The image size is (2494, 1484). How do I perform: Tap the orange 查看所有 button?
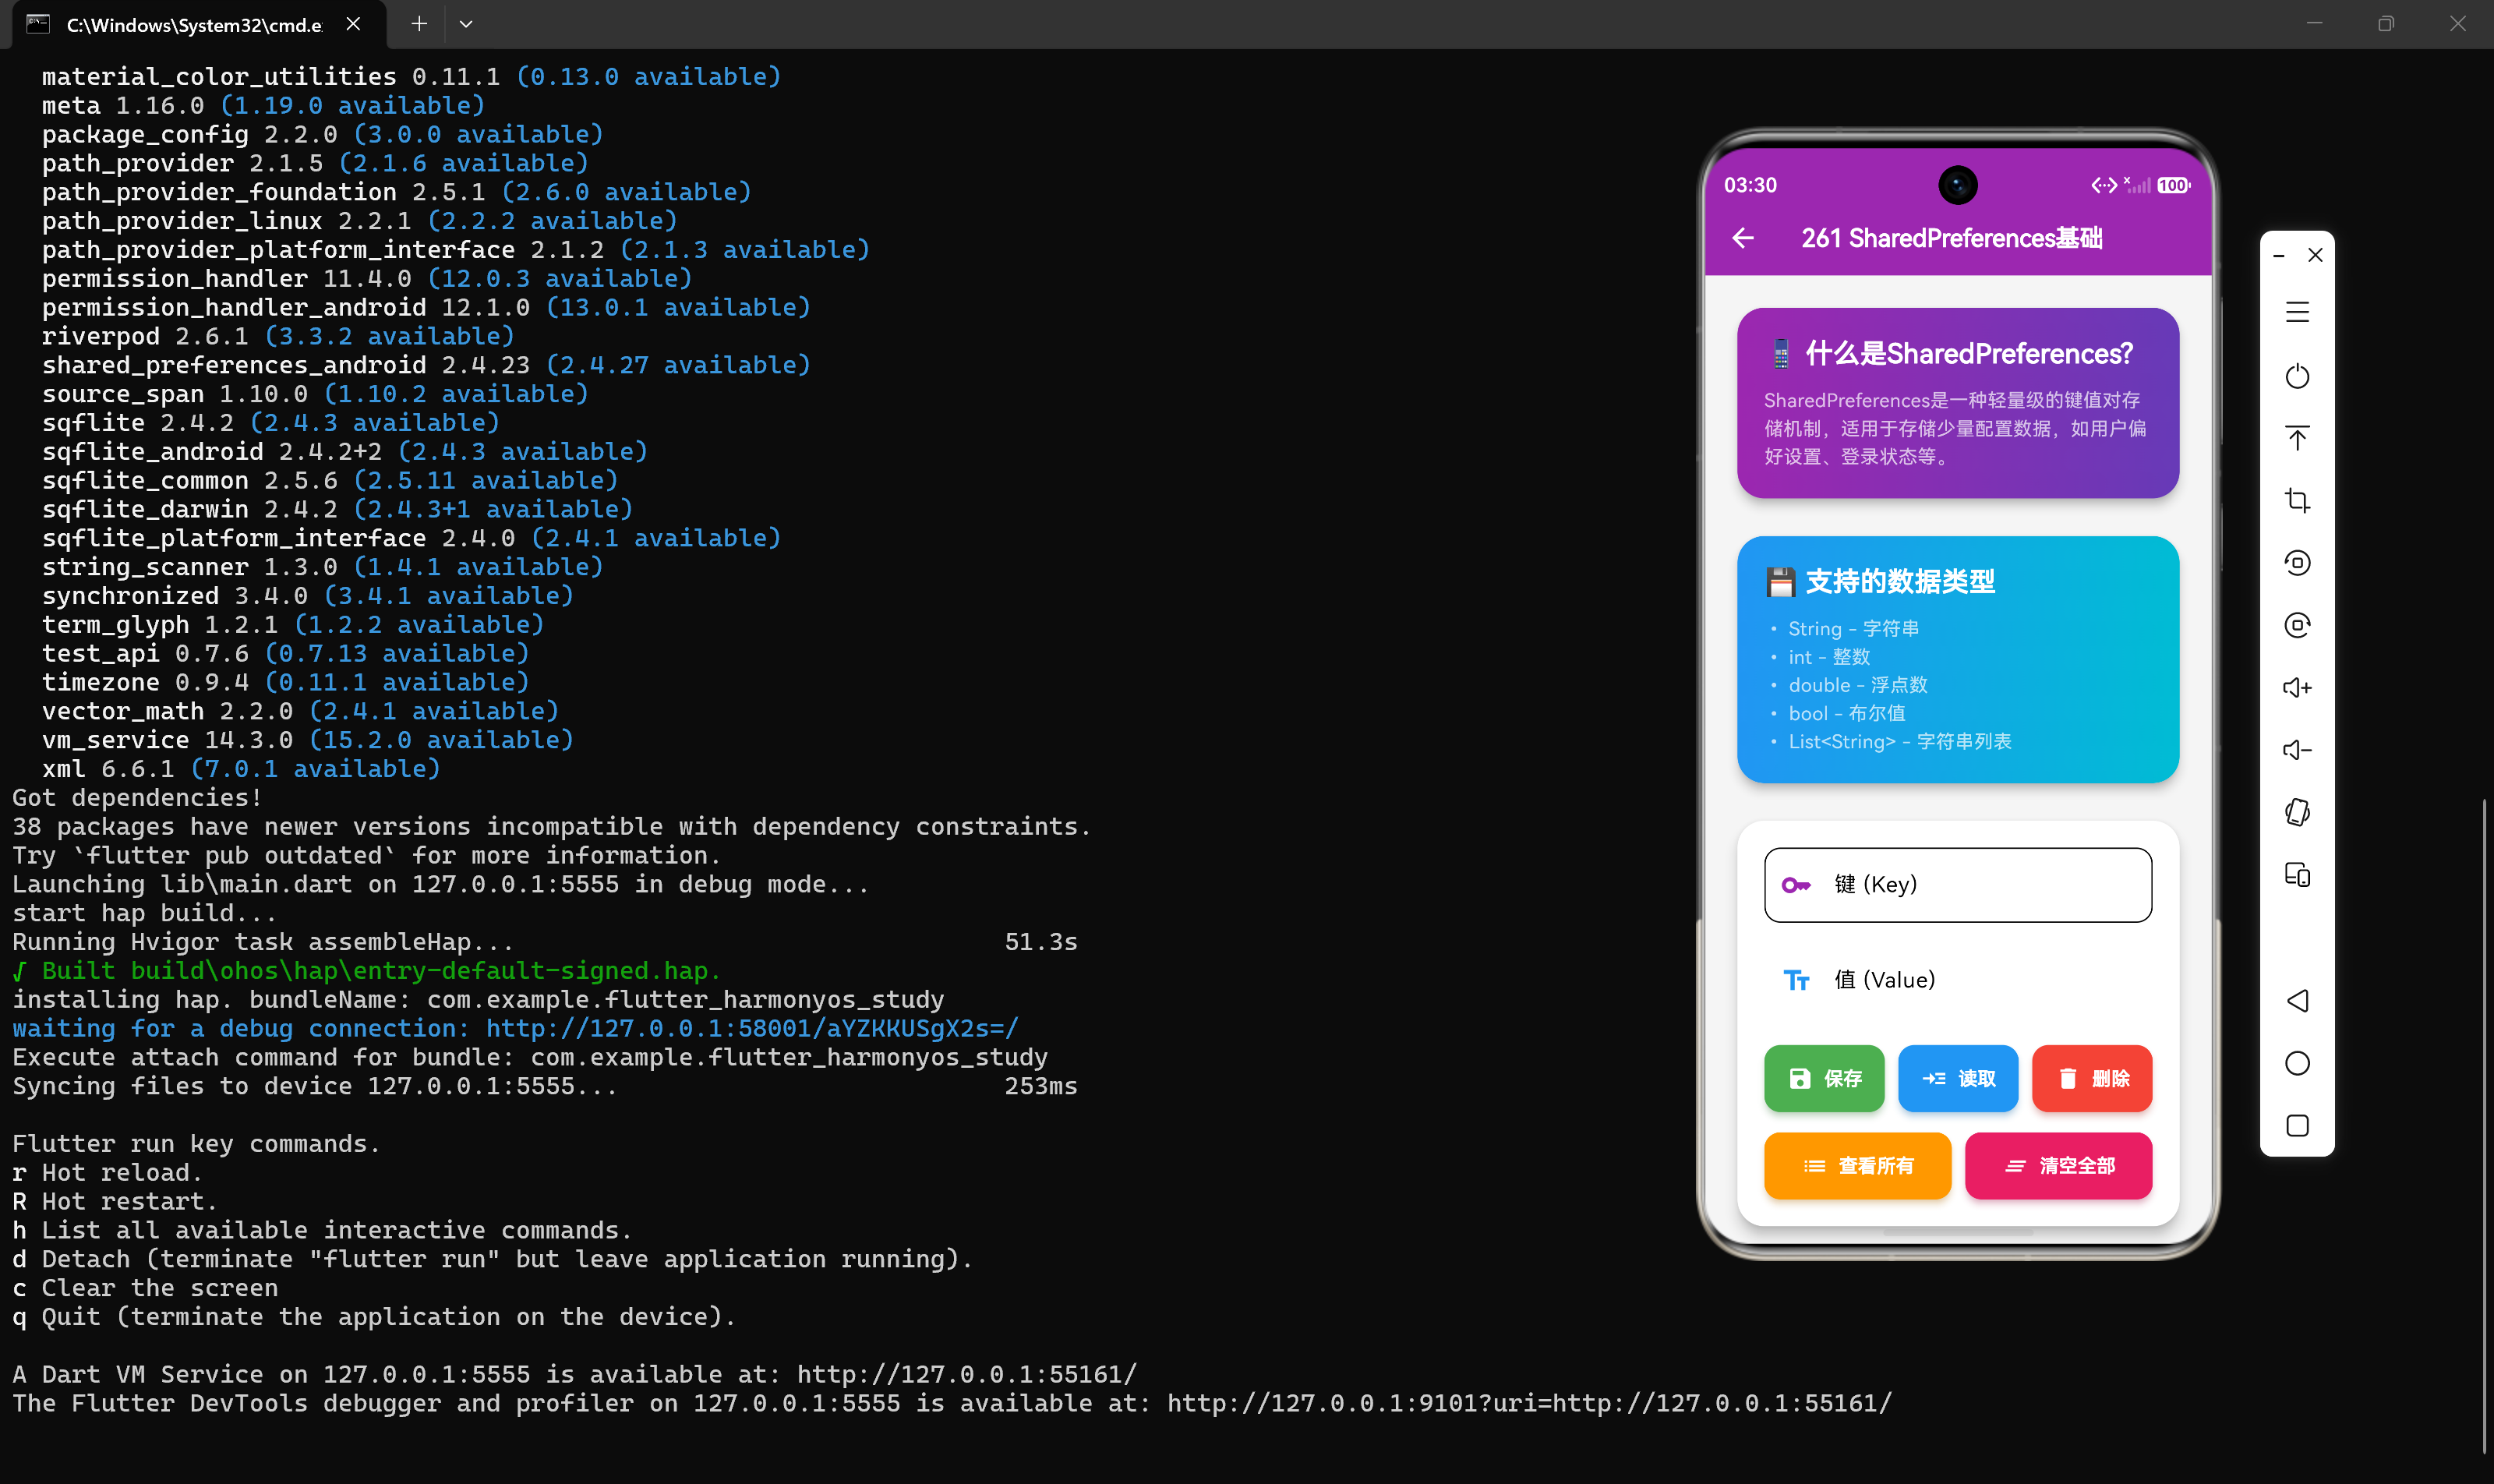click(1857, 1165)
